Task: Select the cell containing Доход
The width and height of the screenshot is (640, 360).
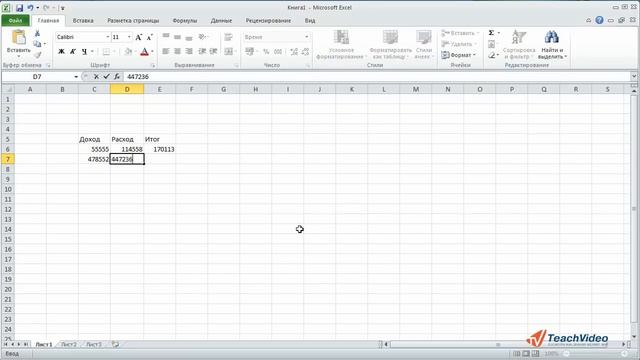Action: pyautogui.click(x=94, y=139)
